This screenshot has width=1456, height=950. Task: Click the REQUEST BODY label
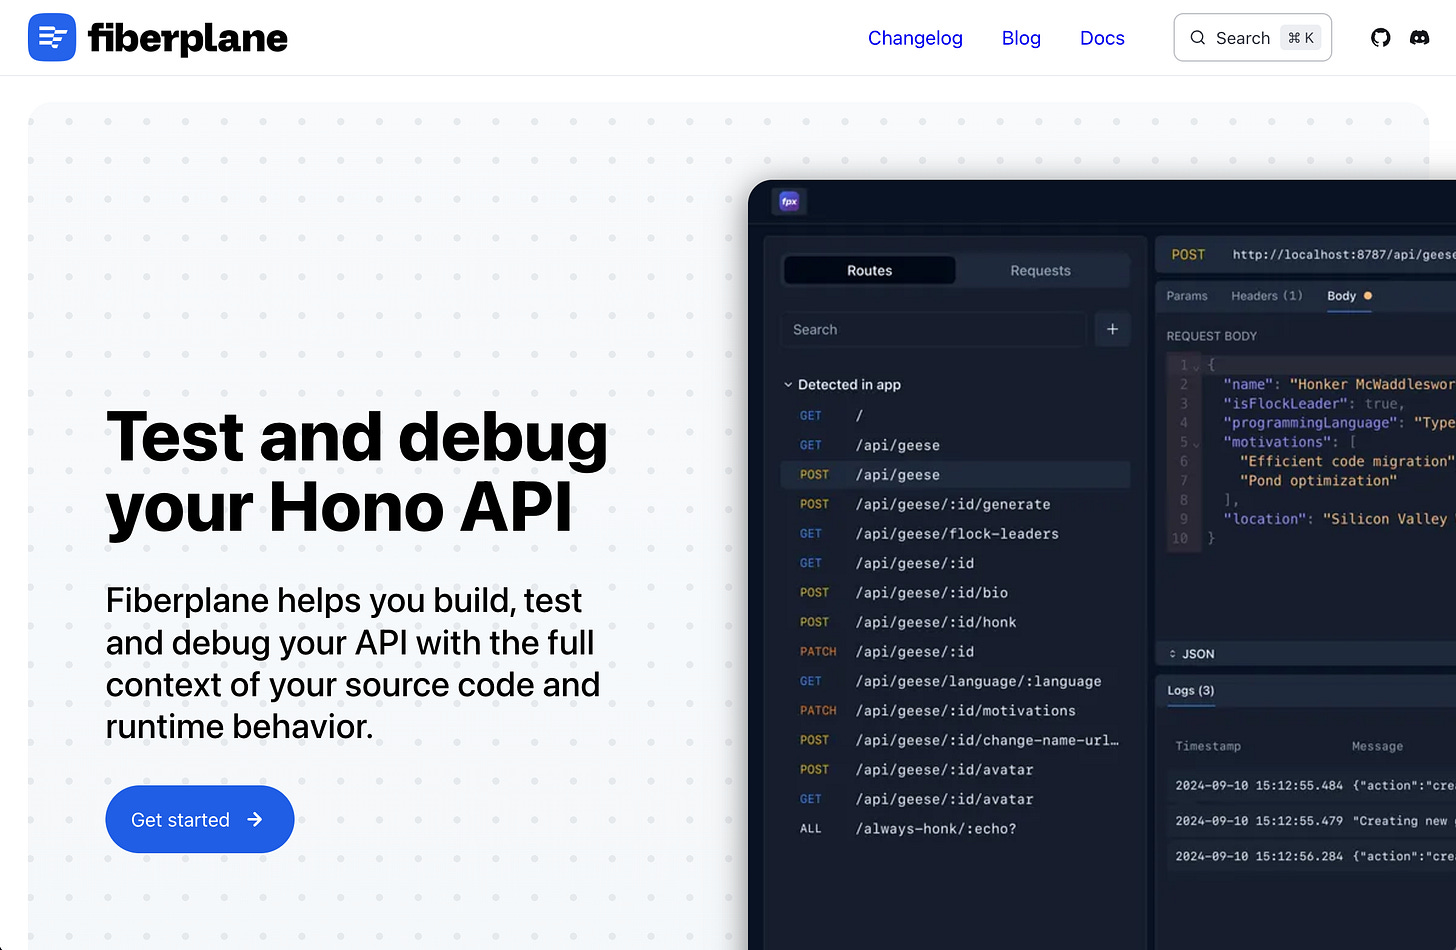[x=1211, y=336]
